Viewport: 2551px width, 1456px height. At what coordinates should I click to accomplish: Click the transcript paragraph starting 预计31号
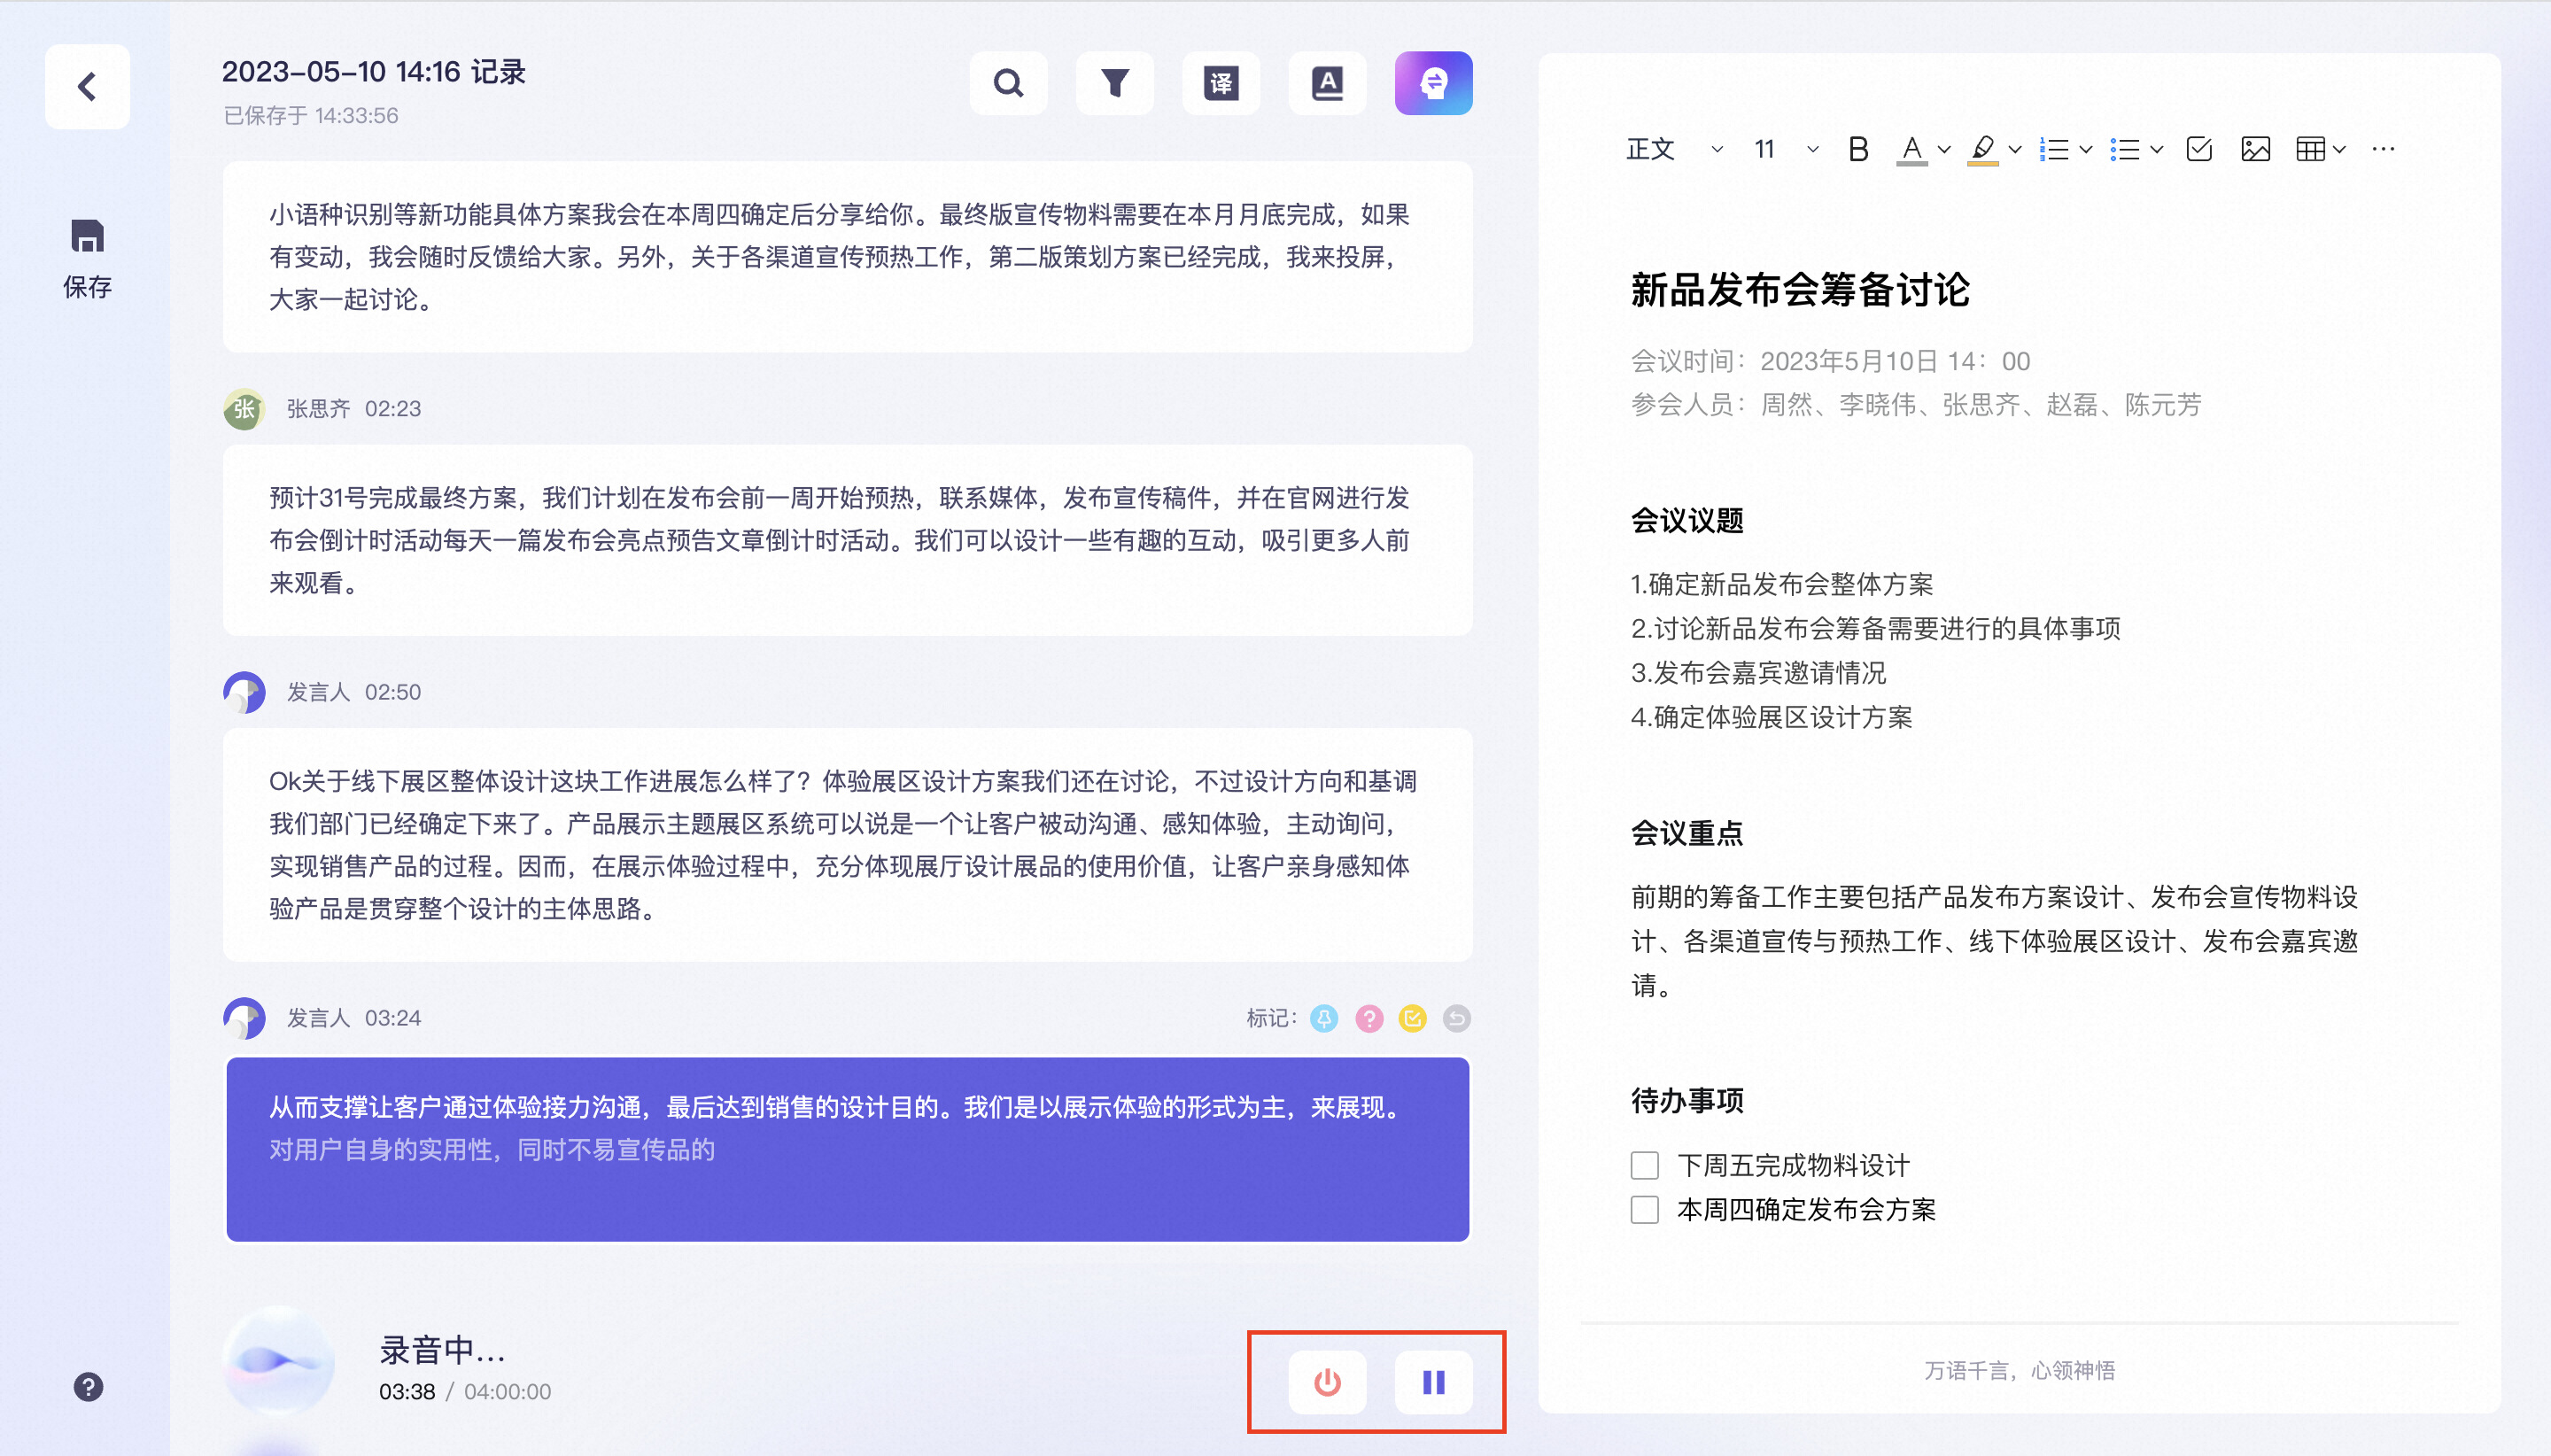click(x=847, y=540)
